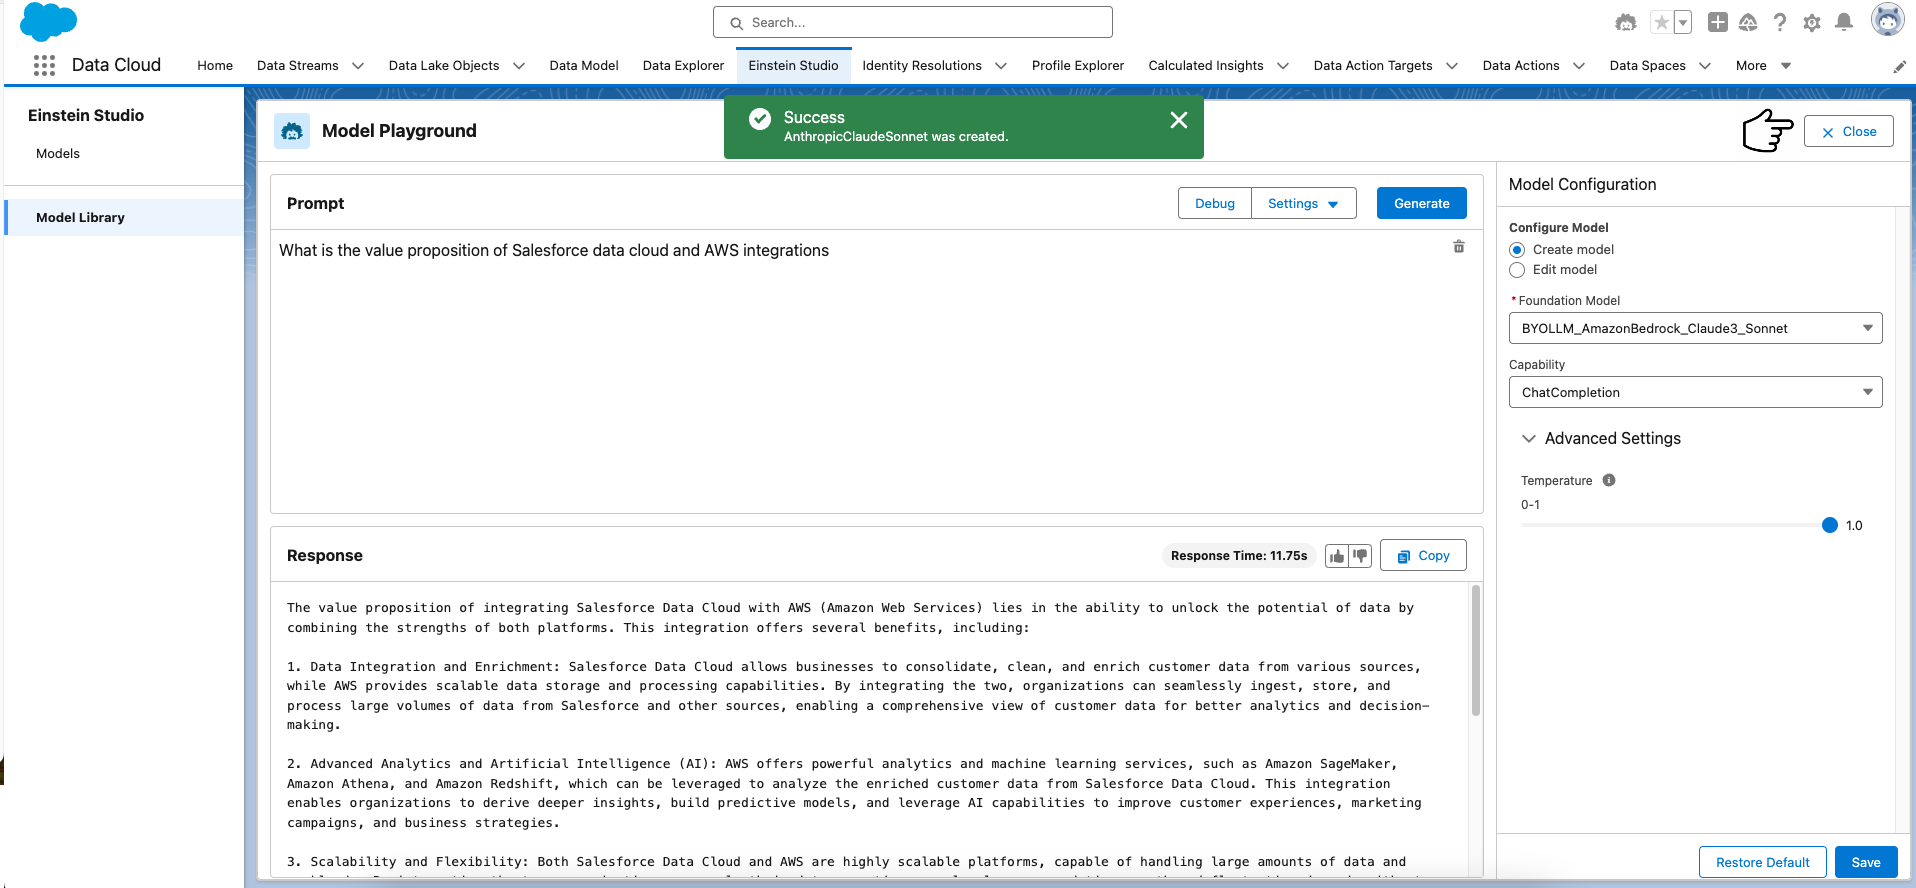Open the Foundation Model dropdown
The image size is (1916, 888).
1695,328
